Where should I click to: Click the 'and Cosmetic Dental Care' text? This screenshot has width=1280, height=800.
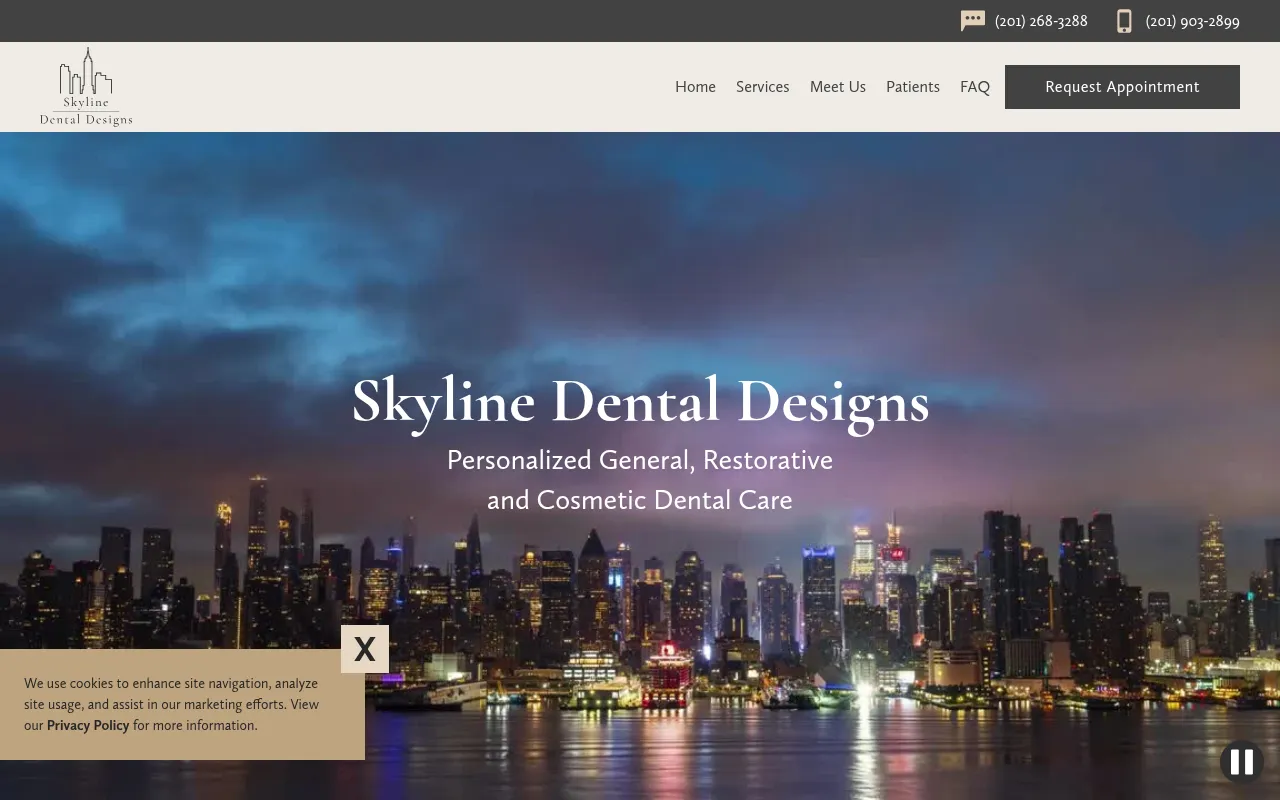[x=640, y=500]
